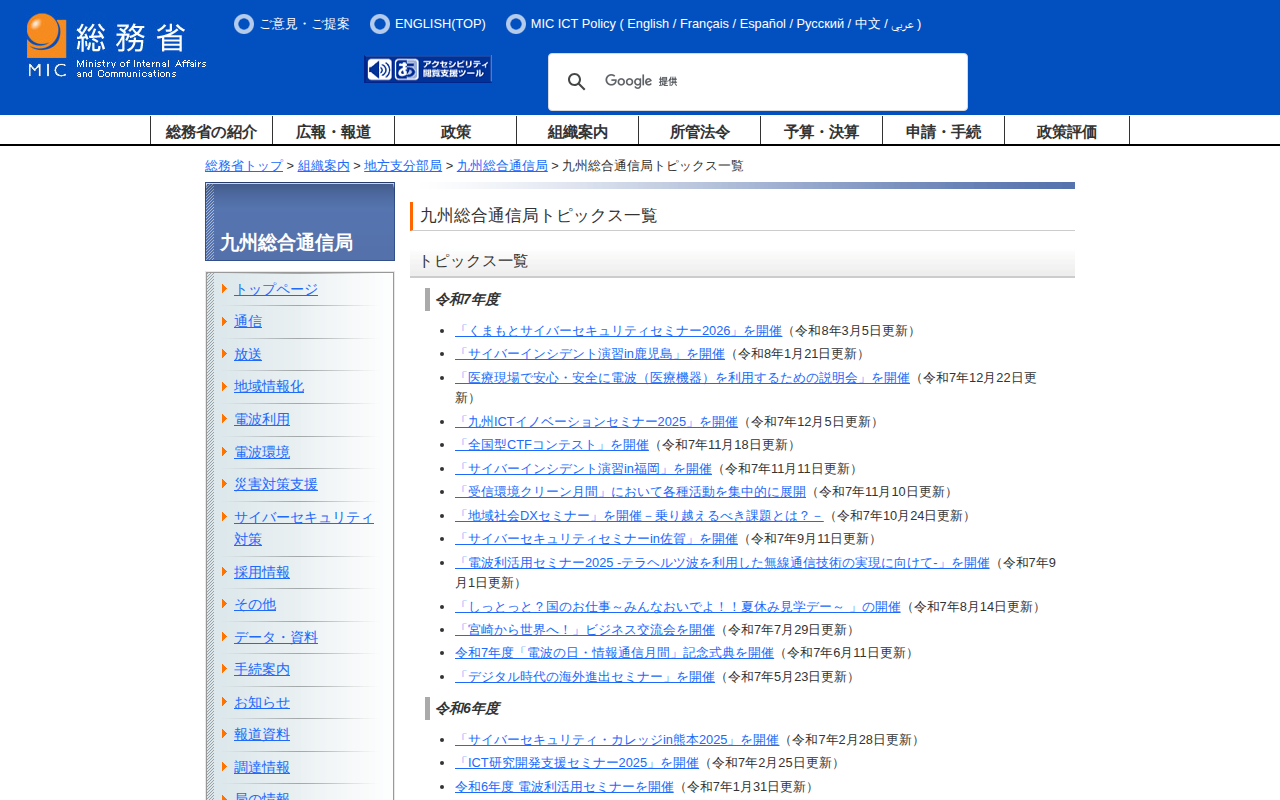Screen dimensions: 1280x800
Task: Click the MIC logo in header
Action: pyautogui.click(x=116, y=46)
